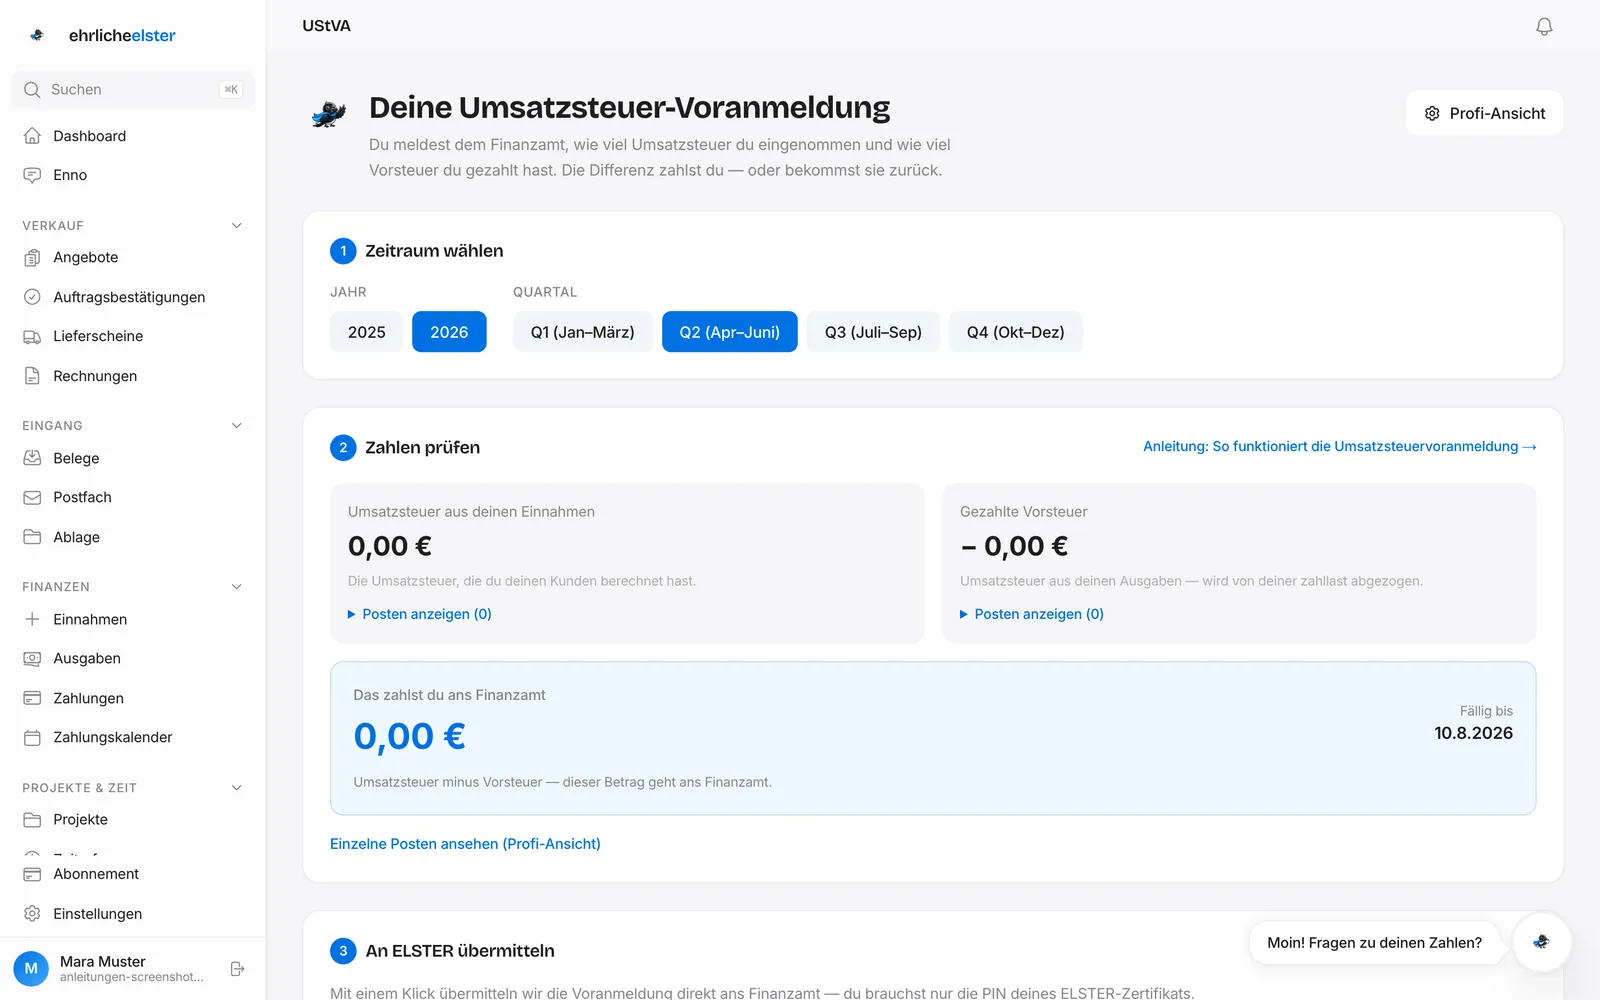This screenshot has height=1000, width=1600.
Task: Click the 'Moin! Fragen zu deinen Zahlen?' bubble
Action: [1374, 942]
